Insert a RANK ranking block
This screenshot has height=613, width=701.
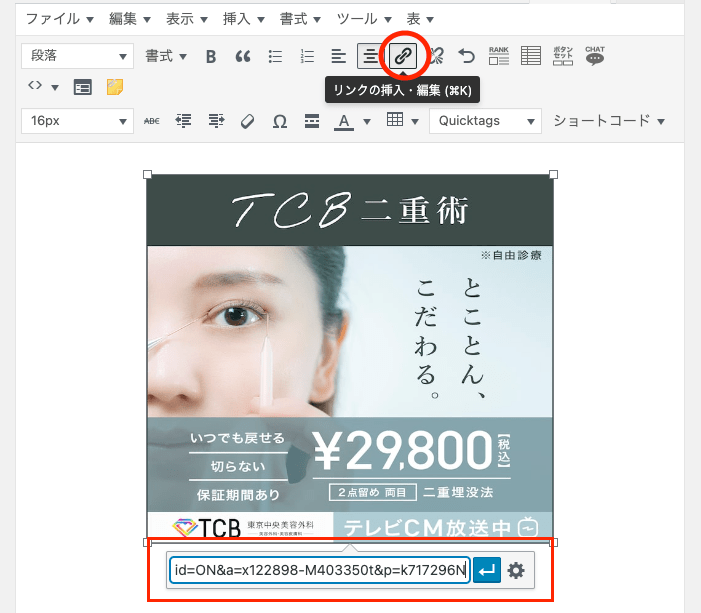498,56
